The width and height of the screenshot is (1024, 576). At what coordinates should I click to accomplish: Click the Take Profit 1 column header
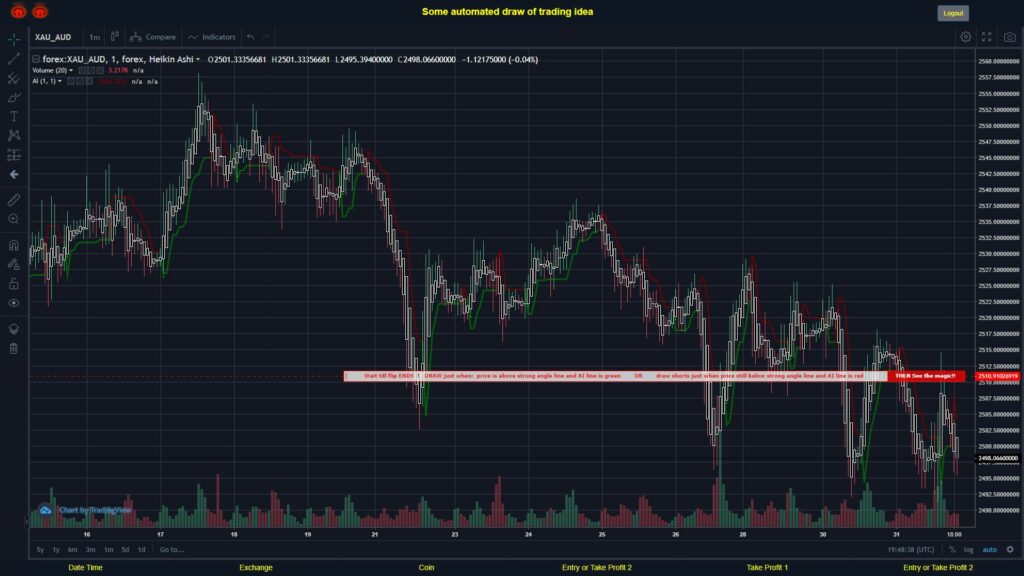tap(767, 568)
